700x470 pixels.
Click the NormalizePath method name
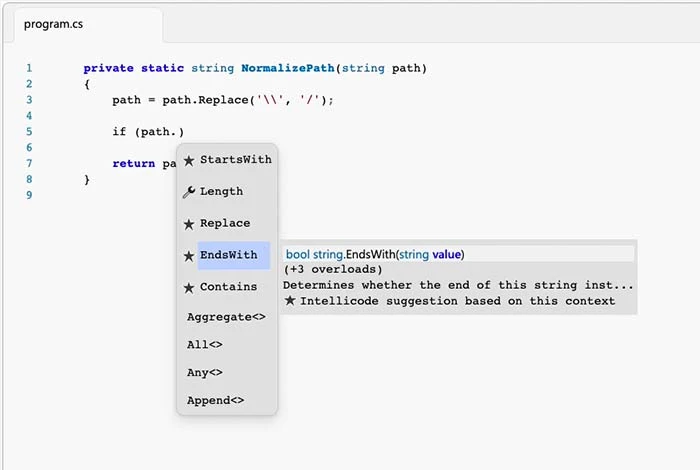288,68
